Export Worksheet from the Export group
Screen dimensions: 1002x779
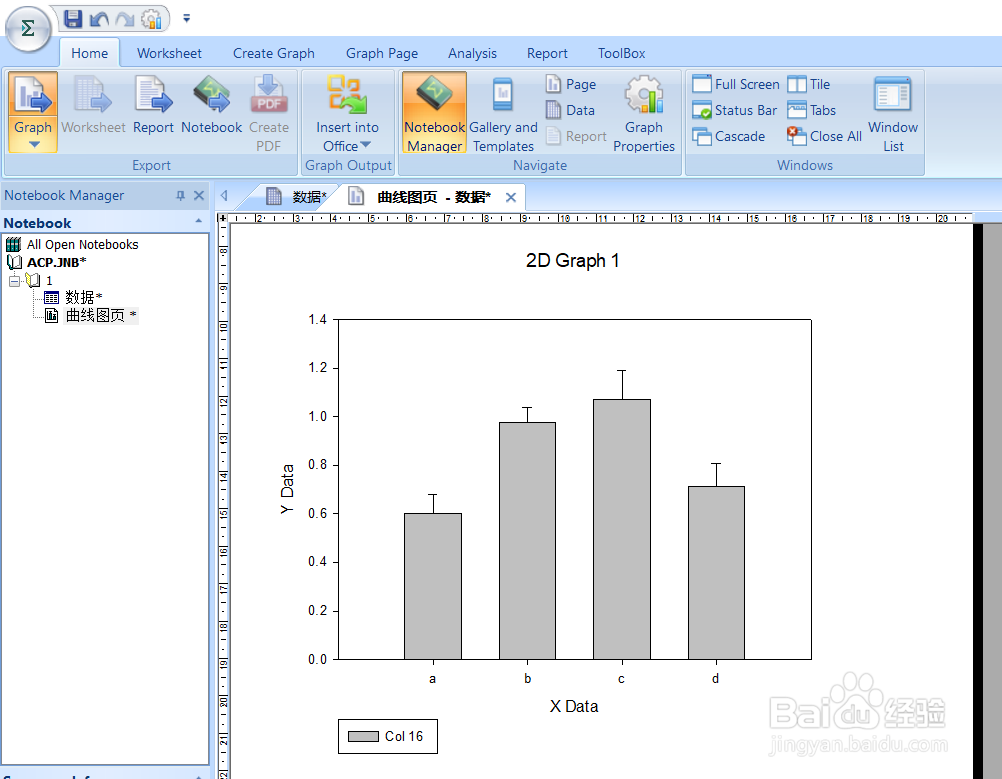[93, 105]
